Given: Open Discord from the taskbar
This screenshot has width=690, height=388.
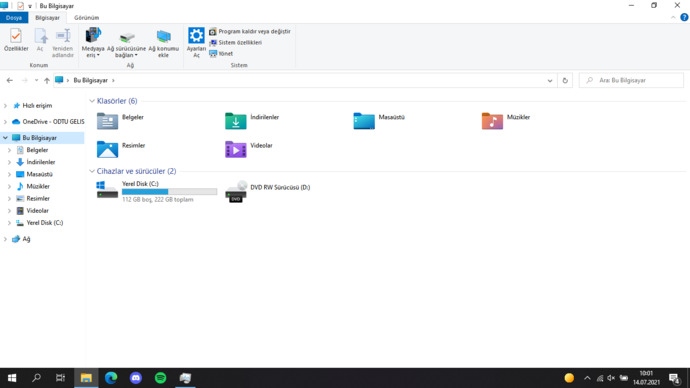Looking at the screenshot, I should pos(136,378).
